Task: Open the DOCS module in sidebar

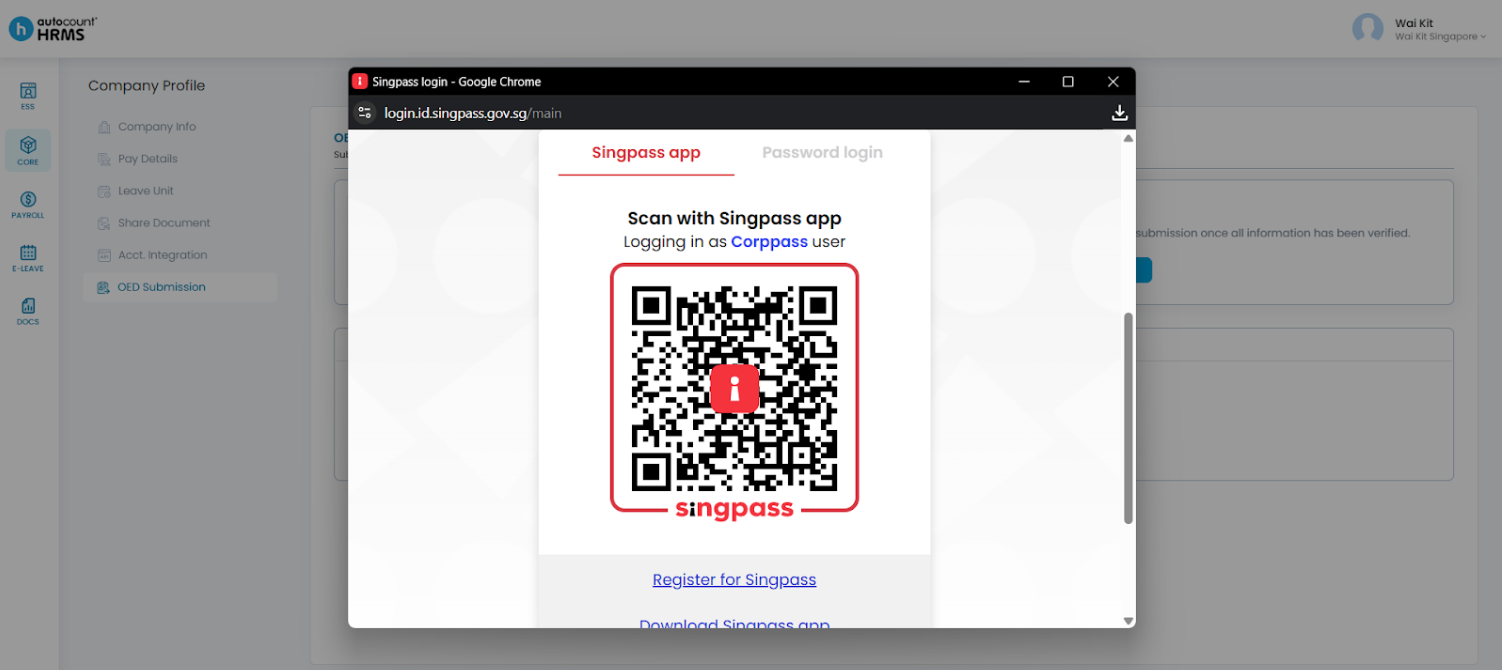Action: (28, 311)
